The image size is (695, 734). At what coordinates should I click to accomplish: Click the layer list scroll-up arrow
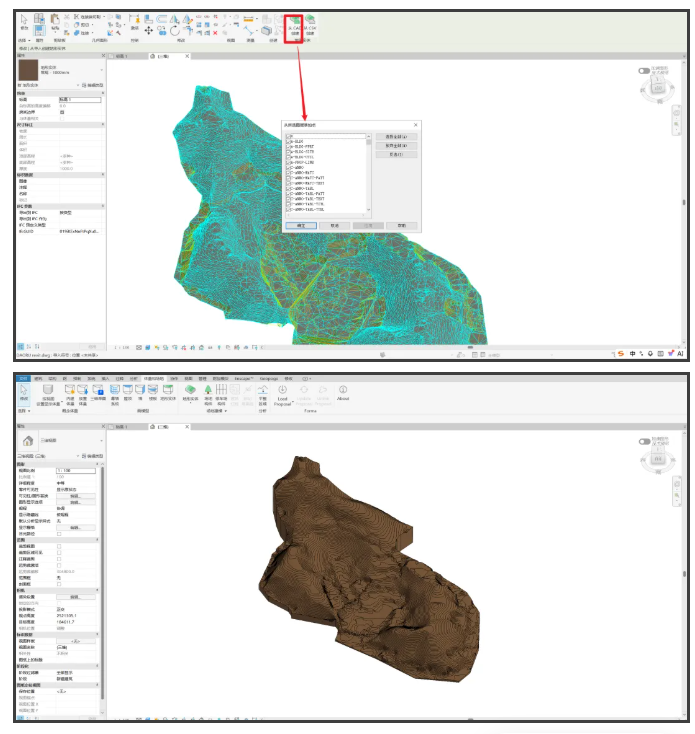pyautogui.click(x=369, y=136)
